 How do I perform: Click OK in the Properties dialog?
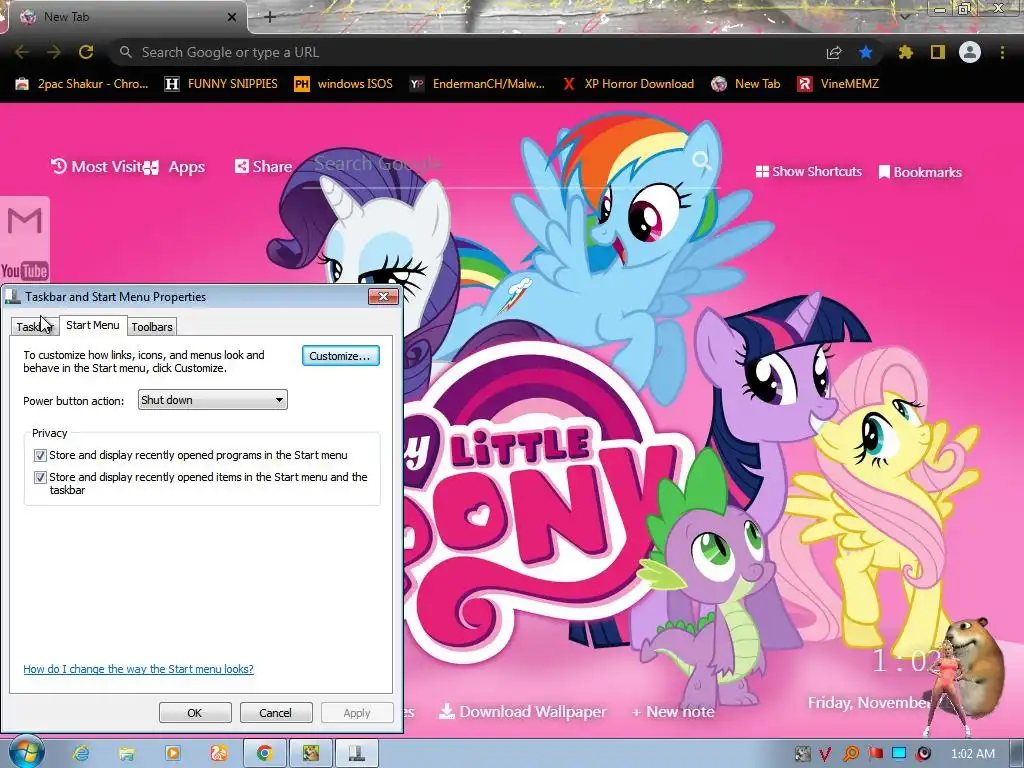tap(195, 712)
